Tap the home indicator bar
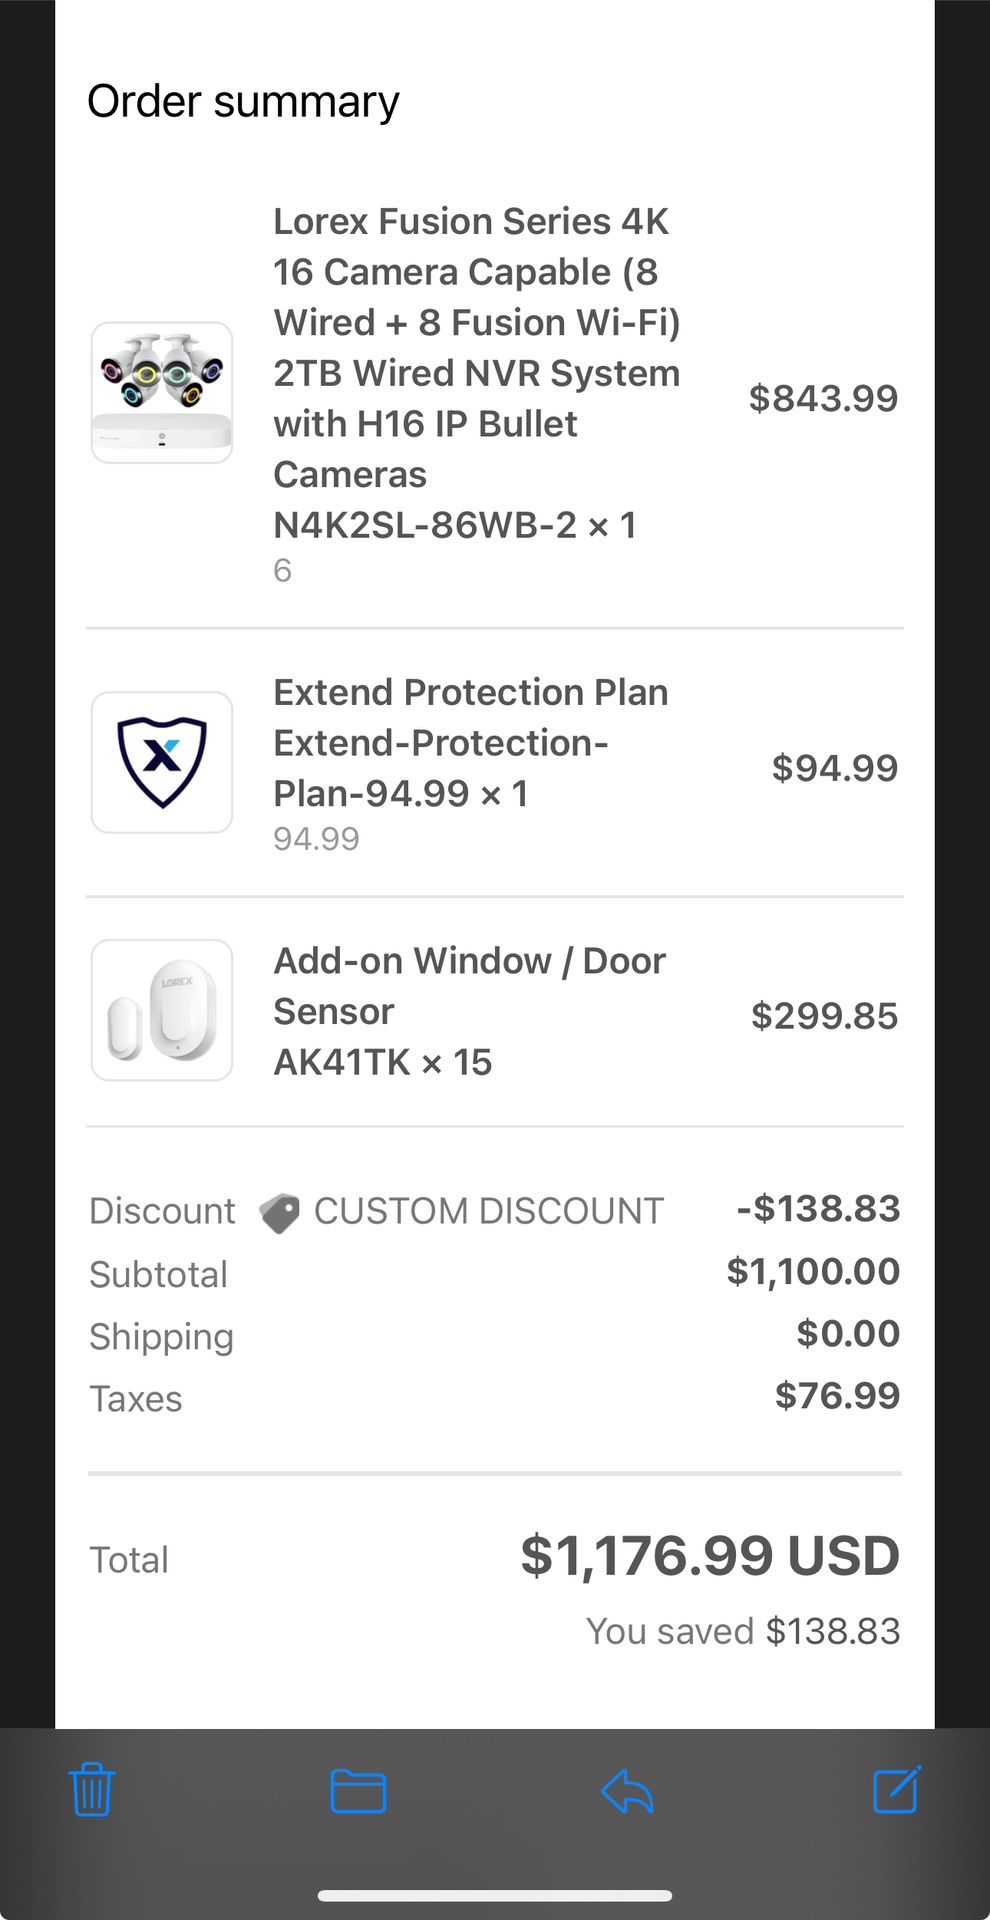This screenshot has width=990, height=1920. pyautogui.click(x=495, y=1895)
